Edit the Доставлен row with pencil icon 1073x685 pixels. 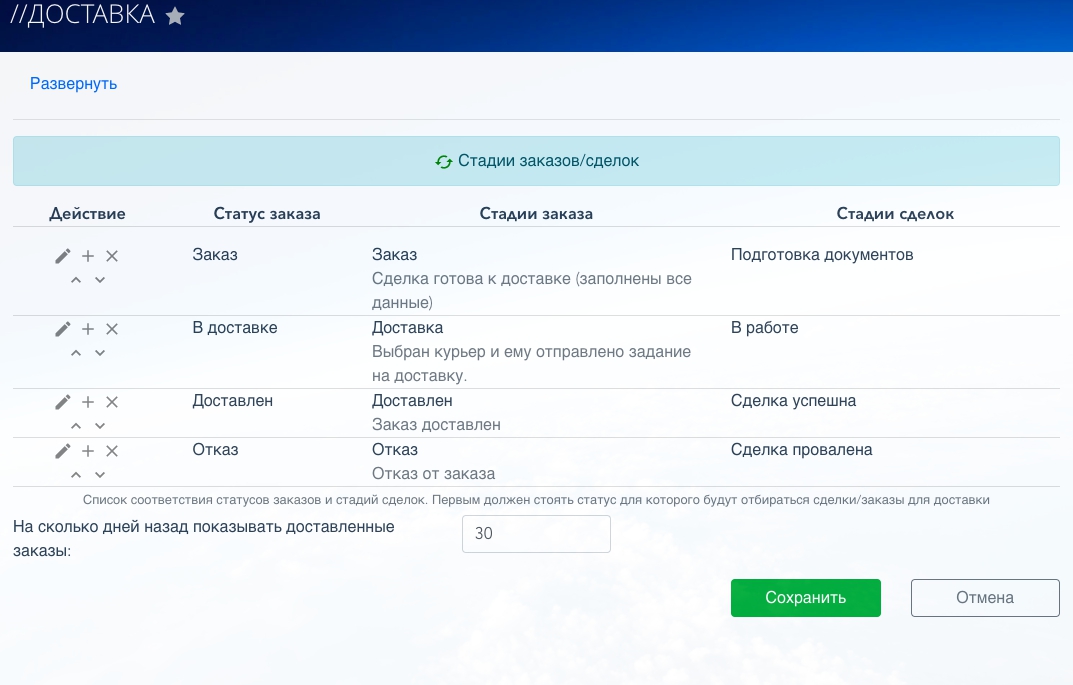point(63,402)
